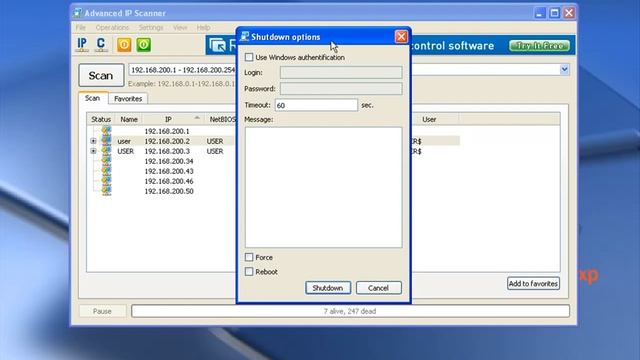Switch to the Favorites tab

[x=128, y=99]
